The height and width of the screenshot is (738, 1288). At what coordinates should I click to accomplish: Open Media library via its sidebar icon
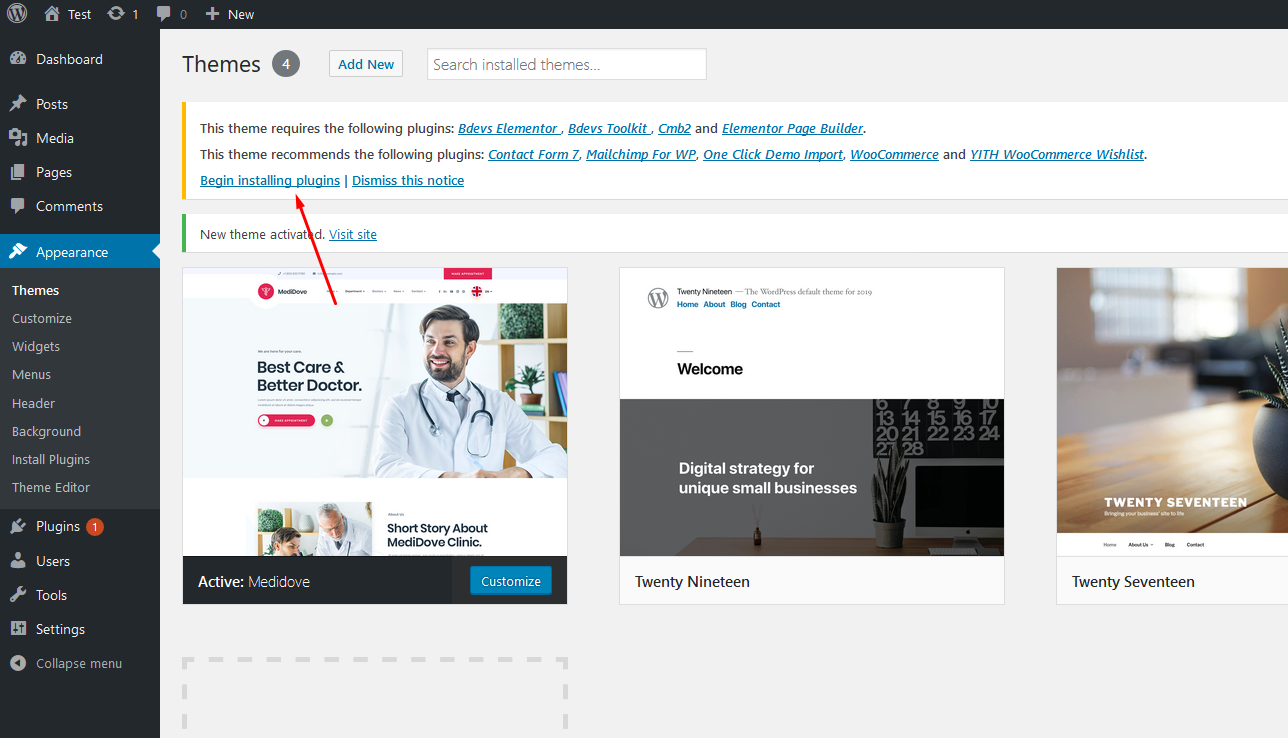pyautogui.click(x=18, y=138)
